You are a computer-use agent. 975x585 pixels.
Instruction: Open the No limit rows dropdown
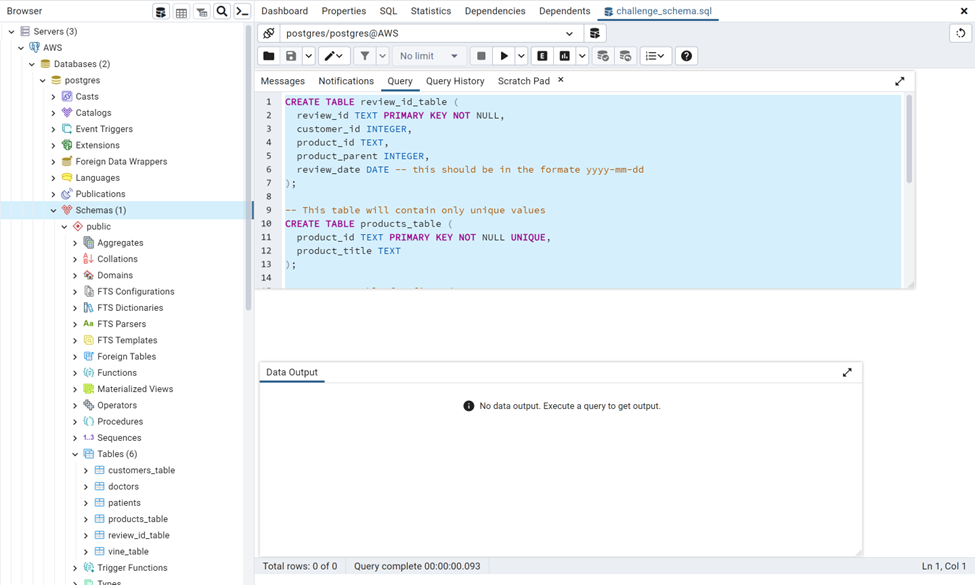pos(428,56)
